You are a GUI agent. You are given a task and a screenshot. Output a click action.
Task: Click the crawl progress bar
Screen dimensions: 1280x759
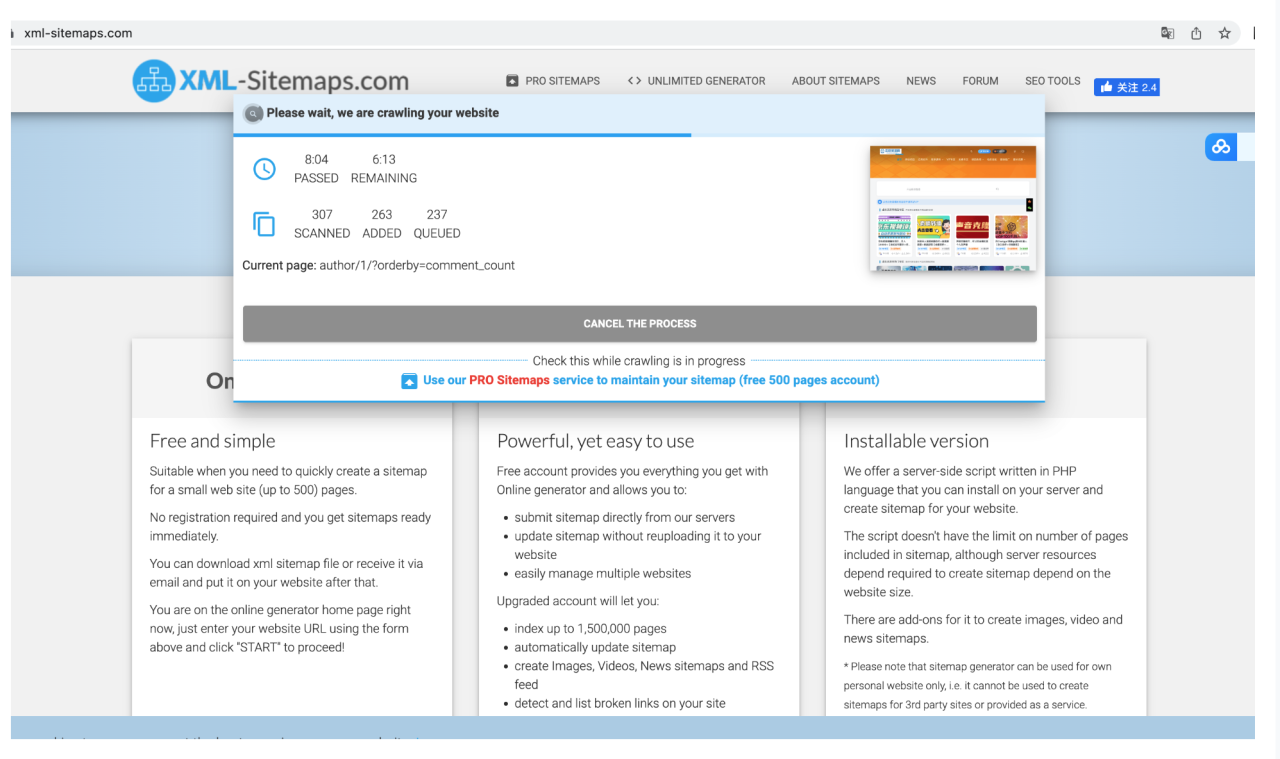pos(639,134)
